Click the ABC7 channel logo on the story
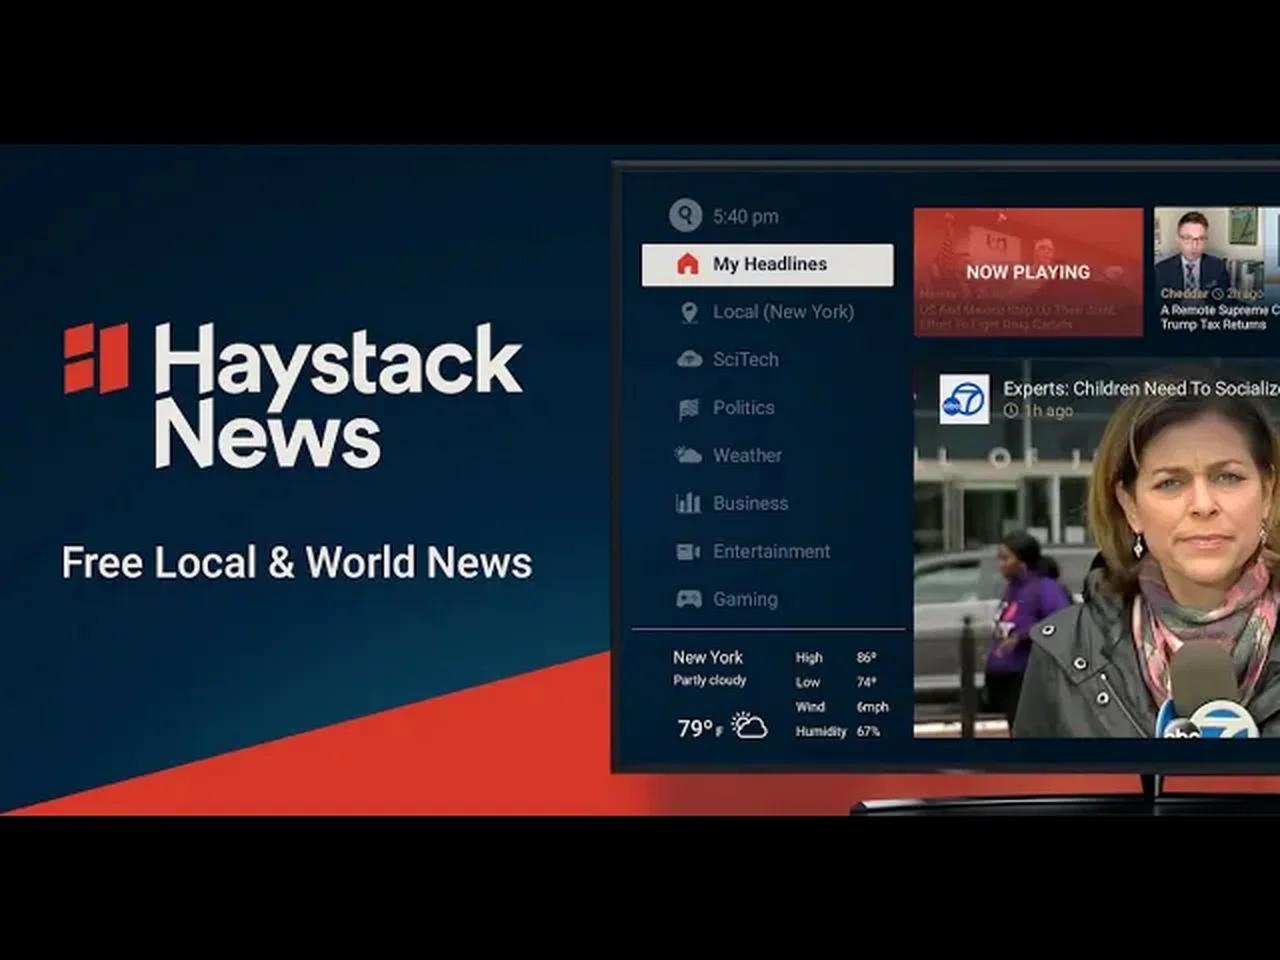 pyautogui.click(x=962, y=398)
